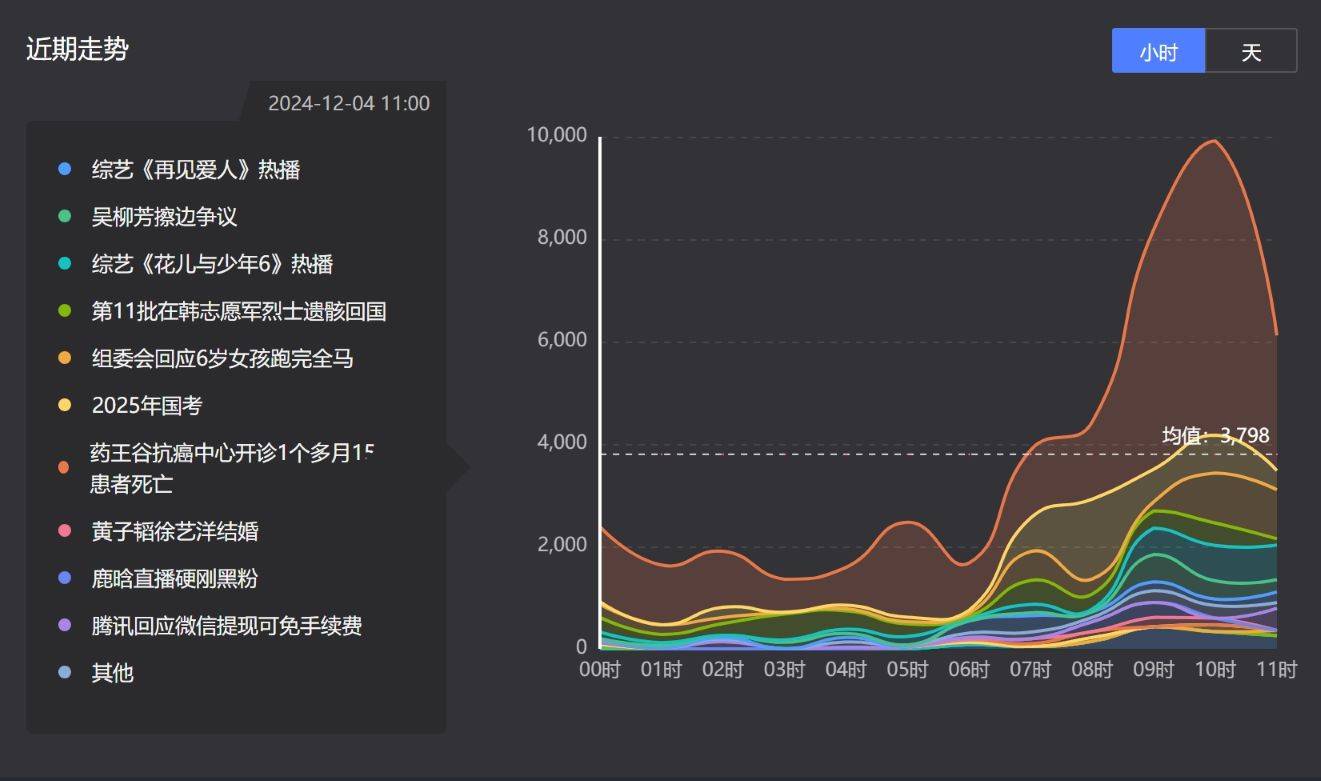Select legend item 第11批在韩志愿军烈士遗骸回国
The image size is (1321, 781).
pyautogui.click(x=239, y=311)
